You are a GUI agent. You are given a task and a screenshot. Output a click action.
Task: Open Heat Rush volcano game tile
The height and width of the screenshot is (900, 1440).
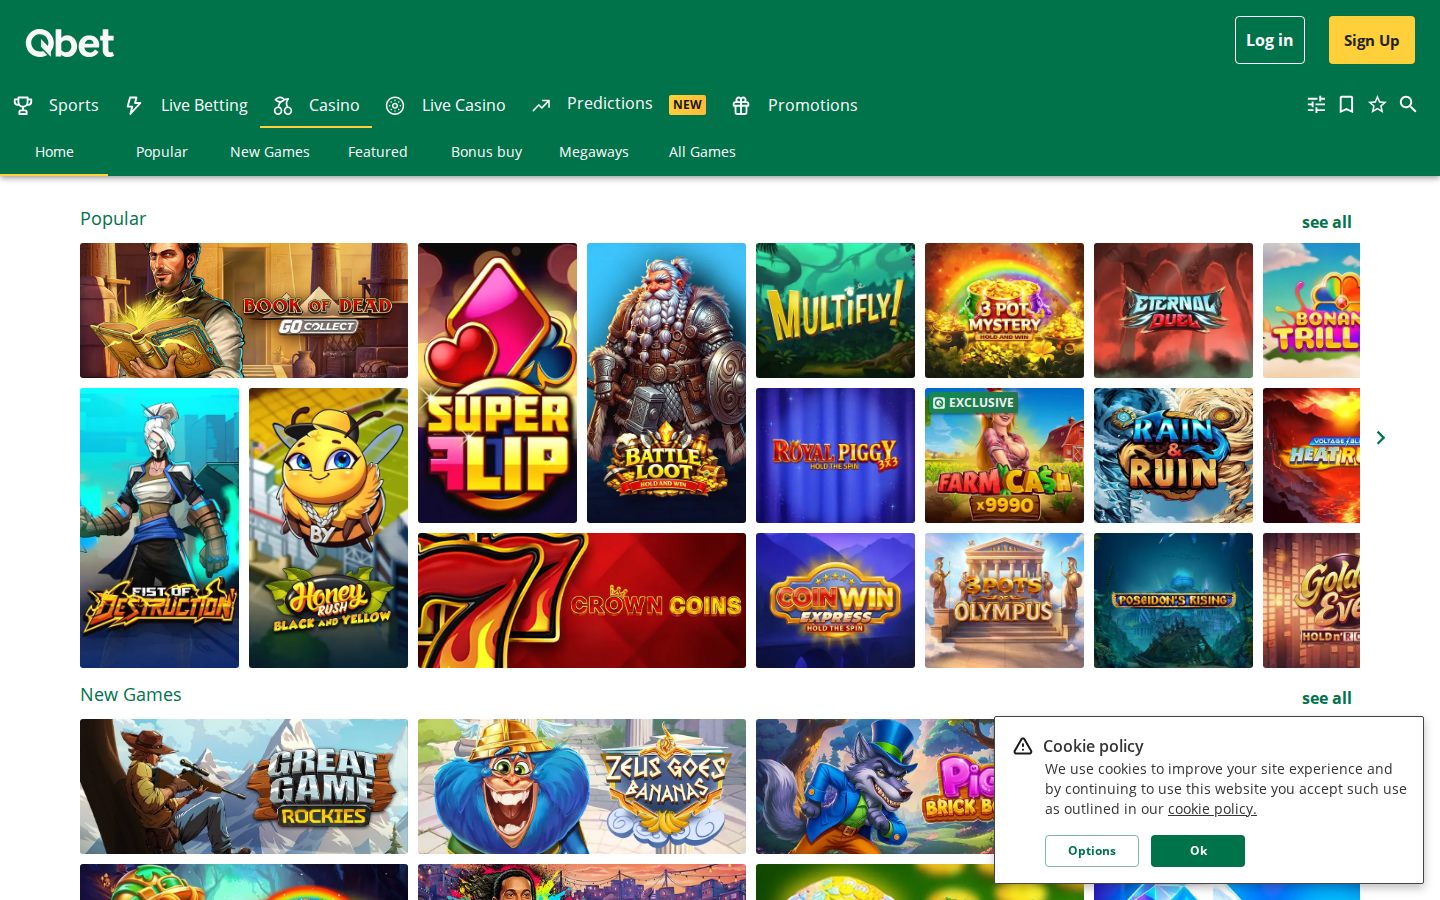[x=1311, y=455]
